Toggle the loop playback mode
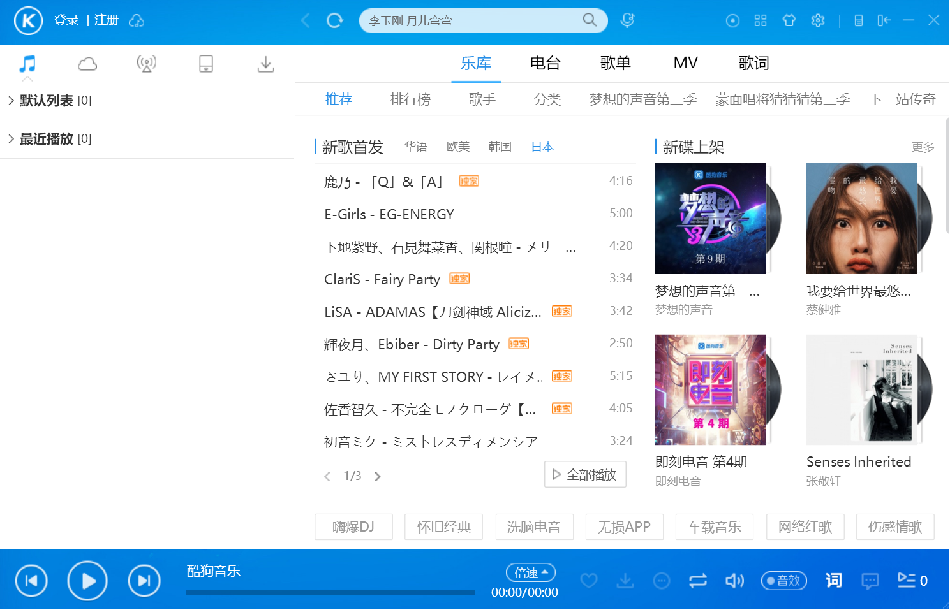Viewport: 949px width, 609px height. pos(698,581)
